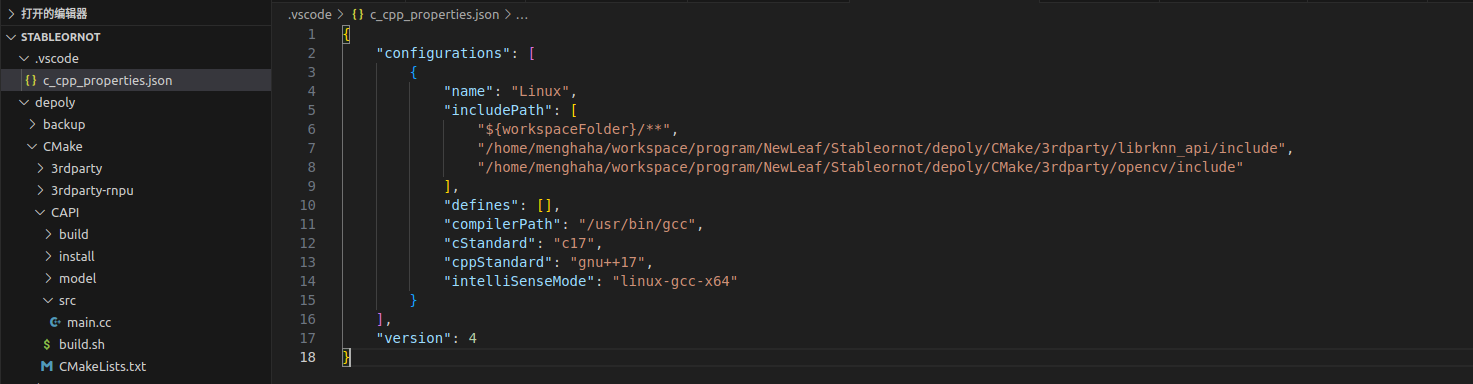Collapse the depoly folder chevron
This screenshot has width=1473, height=384.
coord(24,103)
